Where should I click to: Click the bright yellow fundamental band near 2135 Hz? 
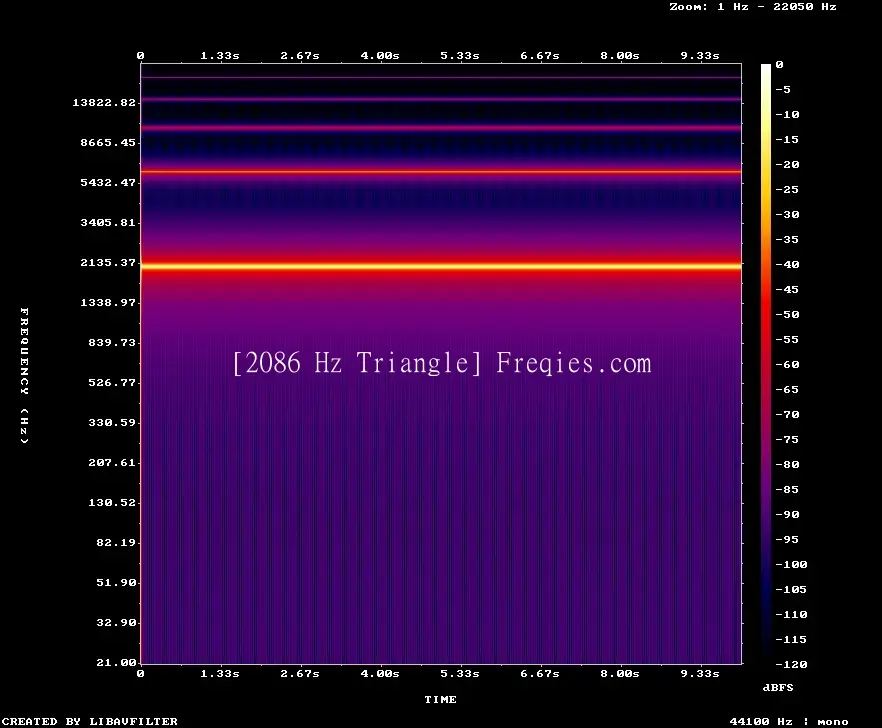[441, 266]
